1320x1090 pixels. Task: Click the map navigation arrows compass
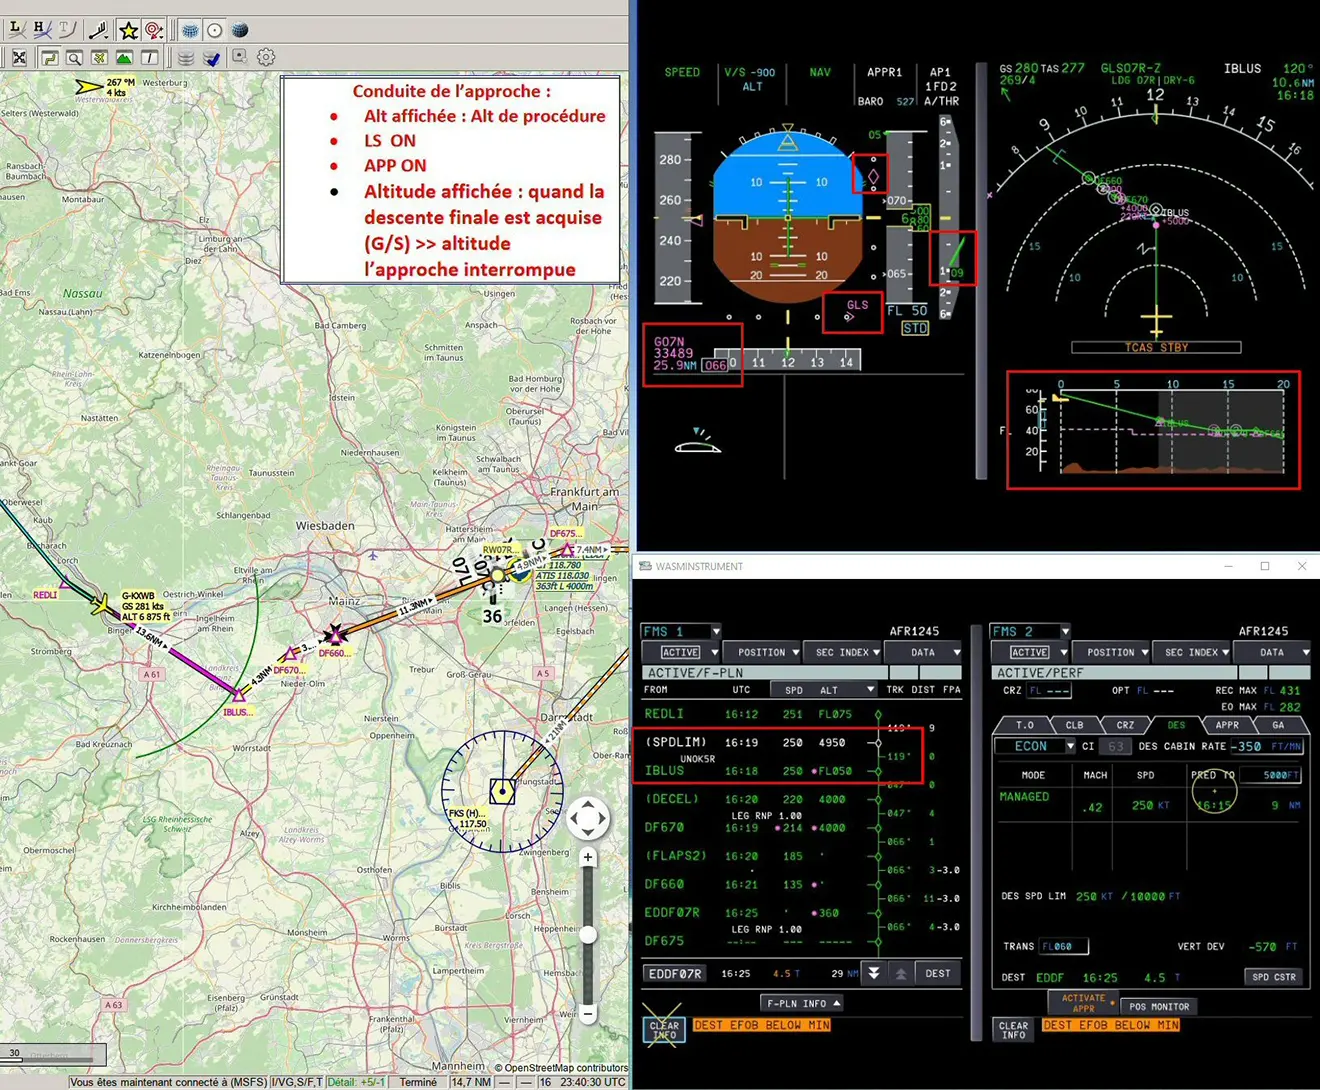point(588,819)
